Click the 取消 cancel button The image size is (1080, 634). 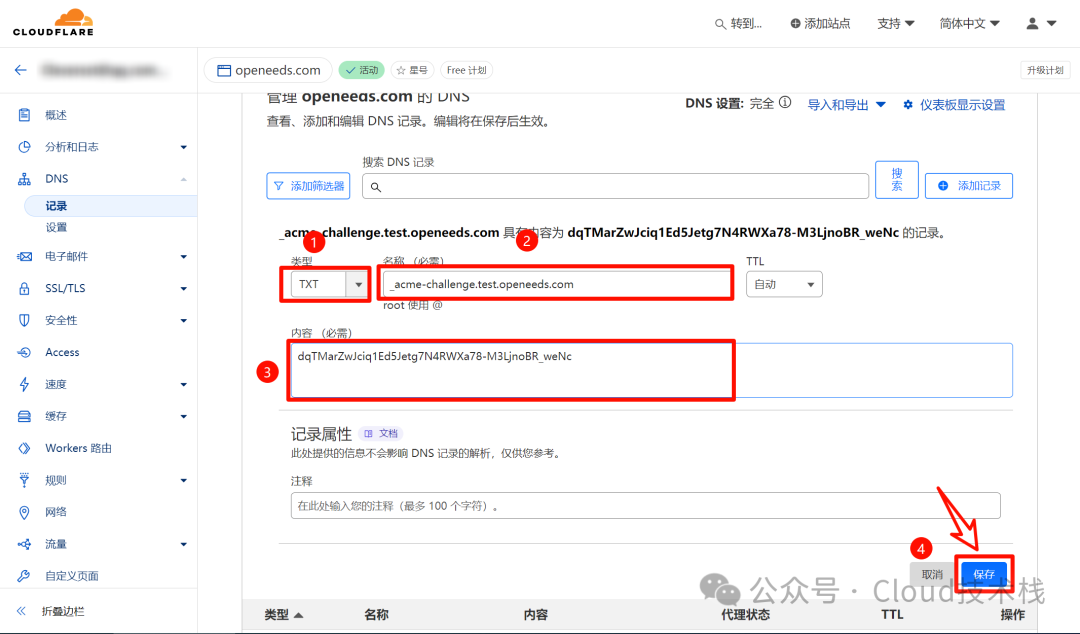932,574
